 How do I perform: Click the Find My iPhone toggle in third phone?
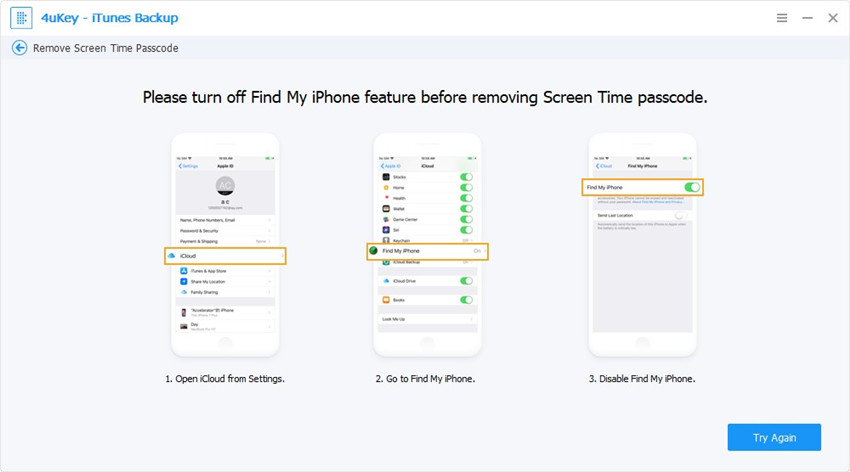(x=692, y=187)
